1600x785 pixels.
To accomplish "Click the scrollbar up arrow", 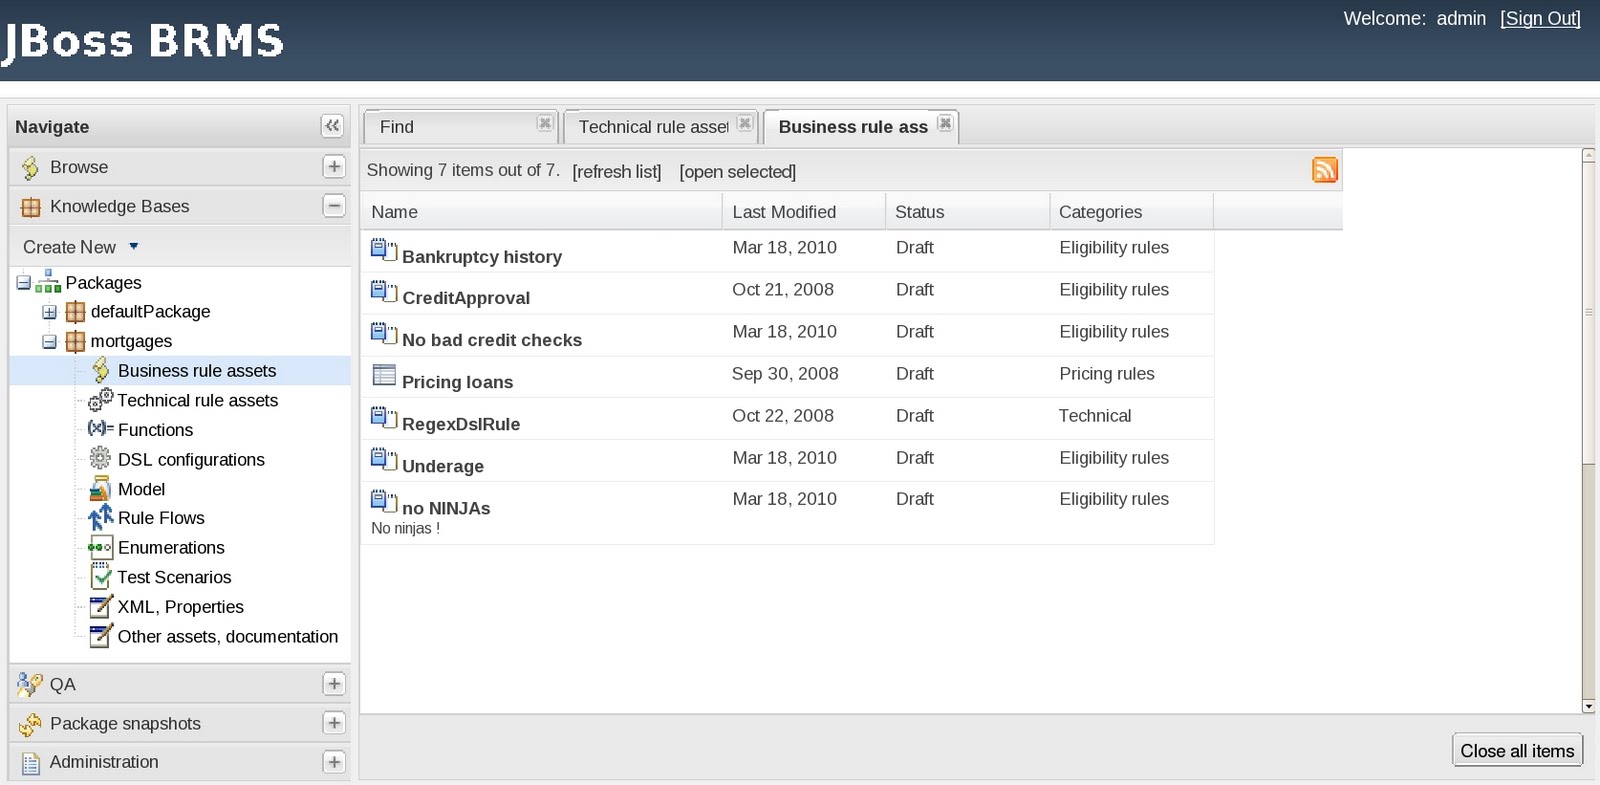I will click(x=1589, y=156).
